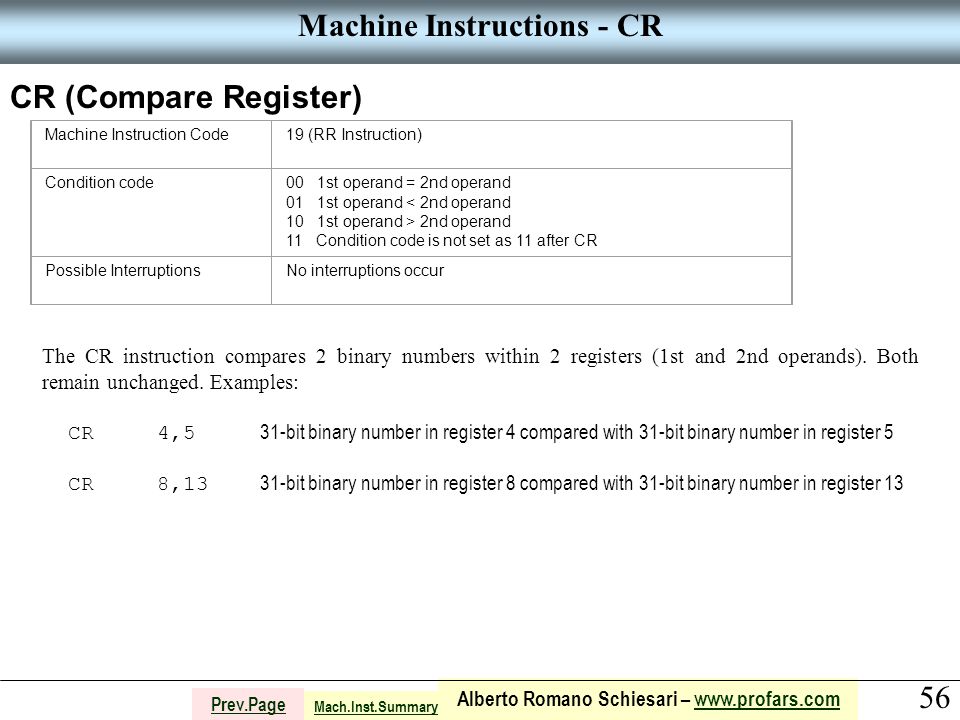Go to Mach.Inst.Summary link
The height and width of the screenshot is (720, 960).
tap(376, 707)
